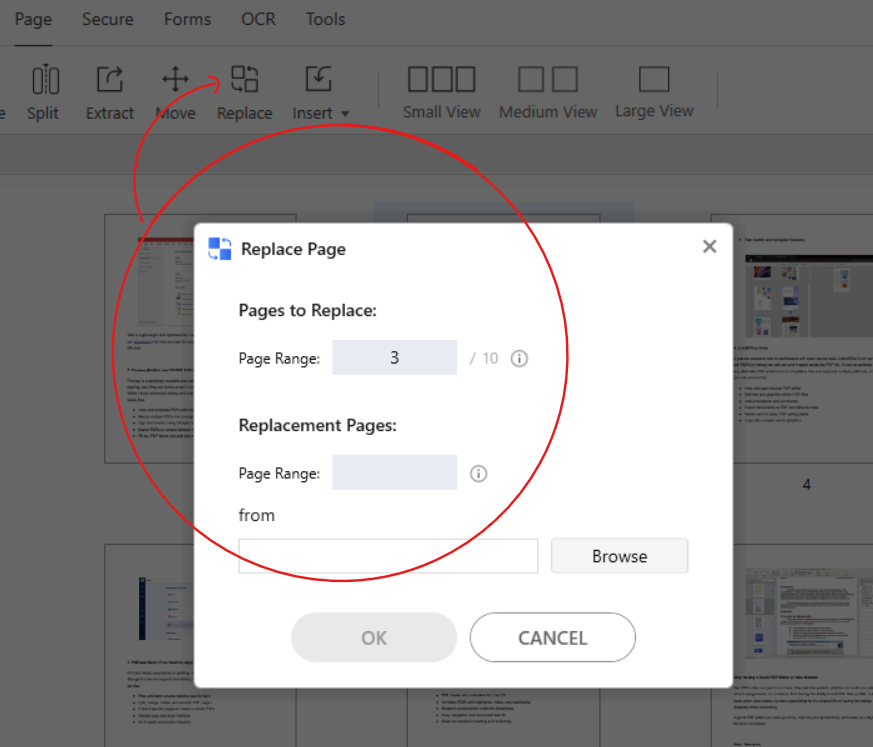Click Browse to choose a replacement file
The height and width of the screenshot is (747, 873).
pyautogui.click(x=619, y=556)
